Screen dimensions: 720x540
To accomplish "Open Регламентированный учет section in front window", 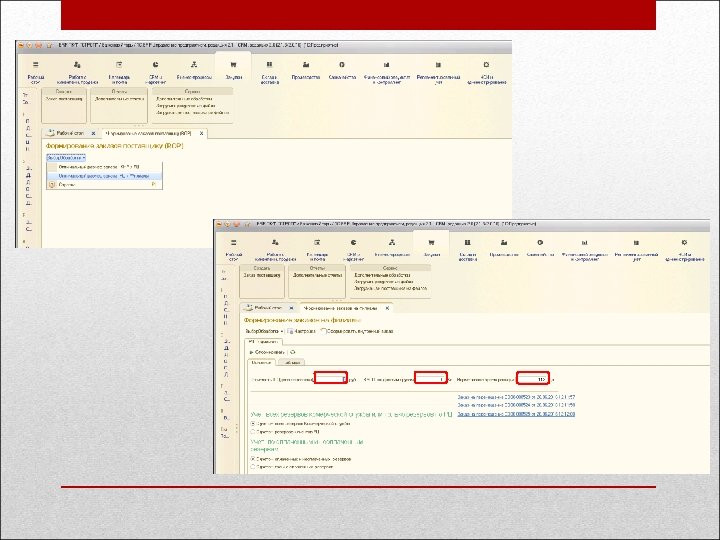I will coord(636,250).
